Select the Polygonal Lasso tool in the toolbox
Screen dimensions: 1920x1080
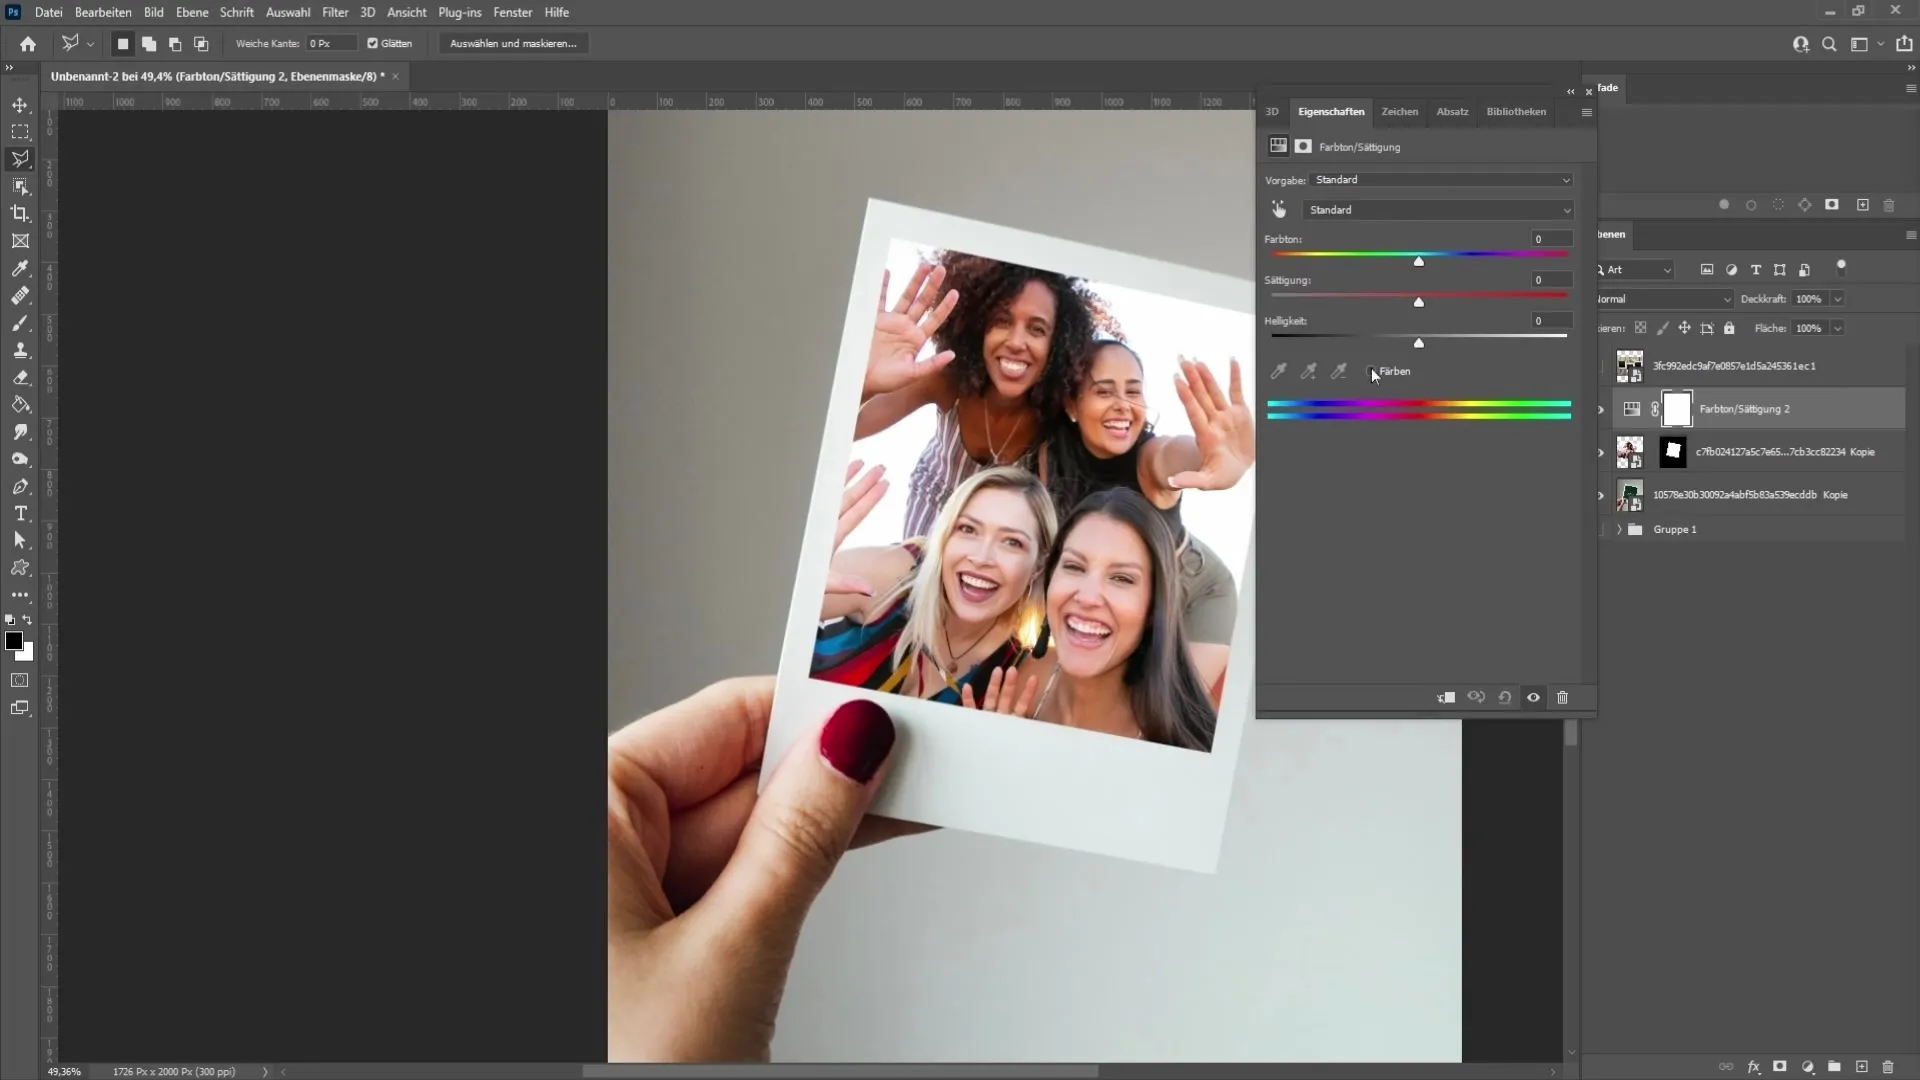pos(20,159)
